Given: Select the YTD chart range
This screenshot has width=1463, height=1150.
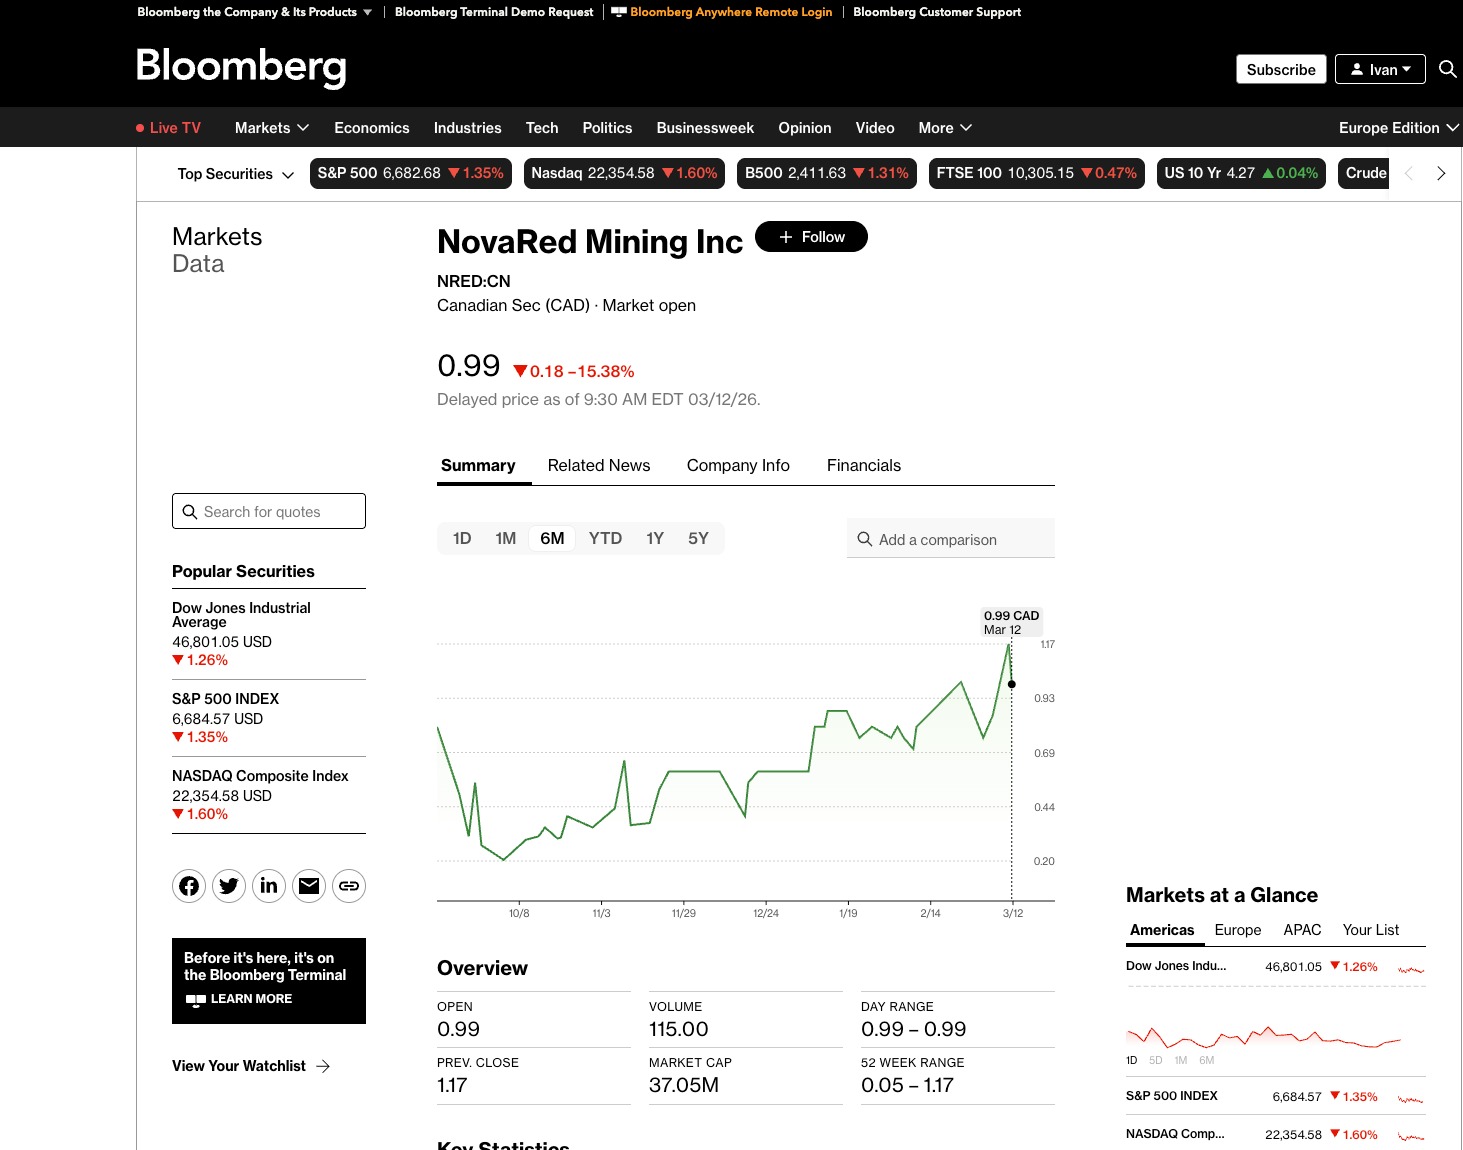Looking at the screenshot, I should tap(605, 538).
